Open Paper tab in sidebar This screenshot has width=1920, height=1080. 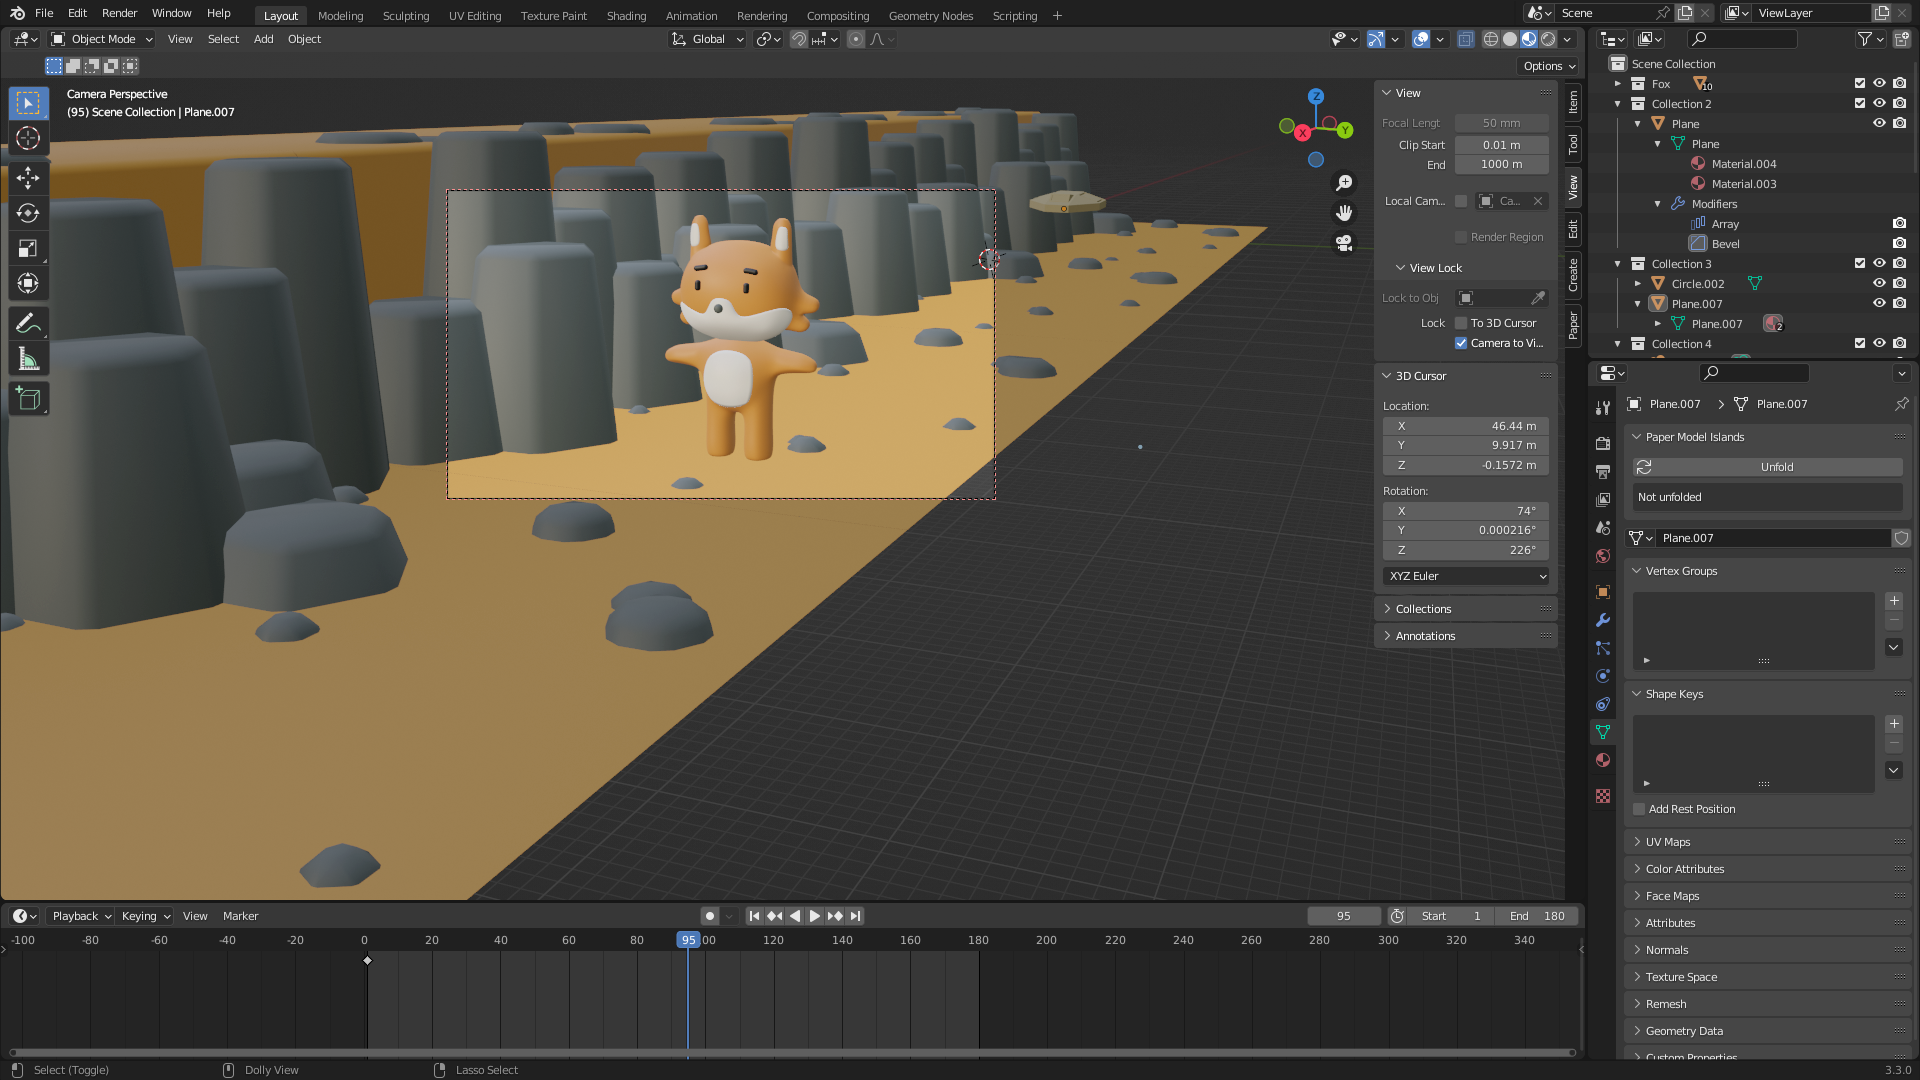(x=1573, y=325)
